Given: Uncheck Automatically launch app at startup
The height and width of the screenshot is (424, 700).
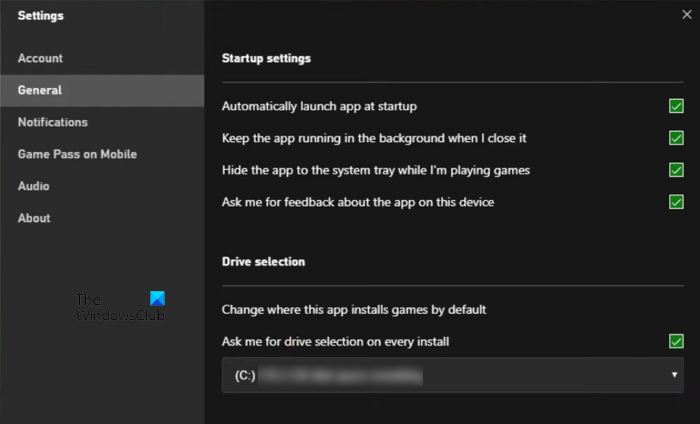Looking at the screenshot, I should pos(676,106).
